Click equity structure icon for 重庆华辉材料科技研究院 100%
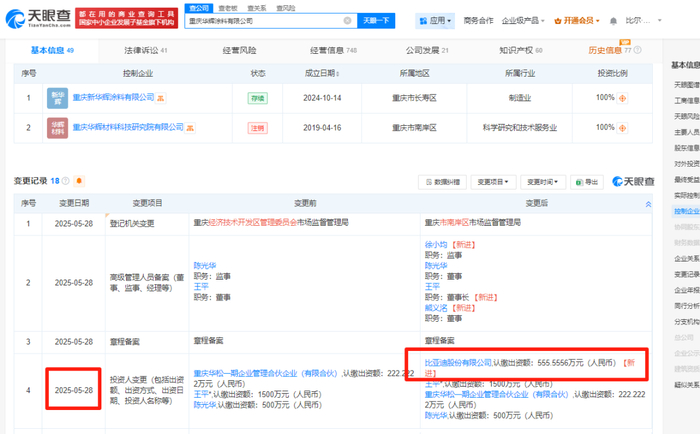 (622, 128)
